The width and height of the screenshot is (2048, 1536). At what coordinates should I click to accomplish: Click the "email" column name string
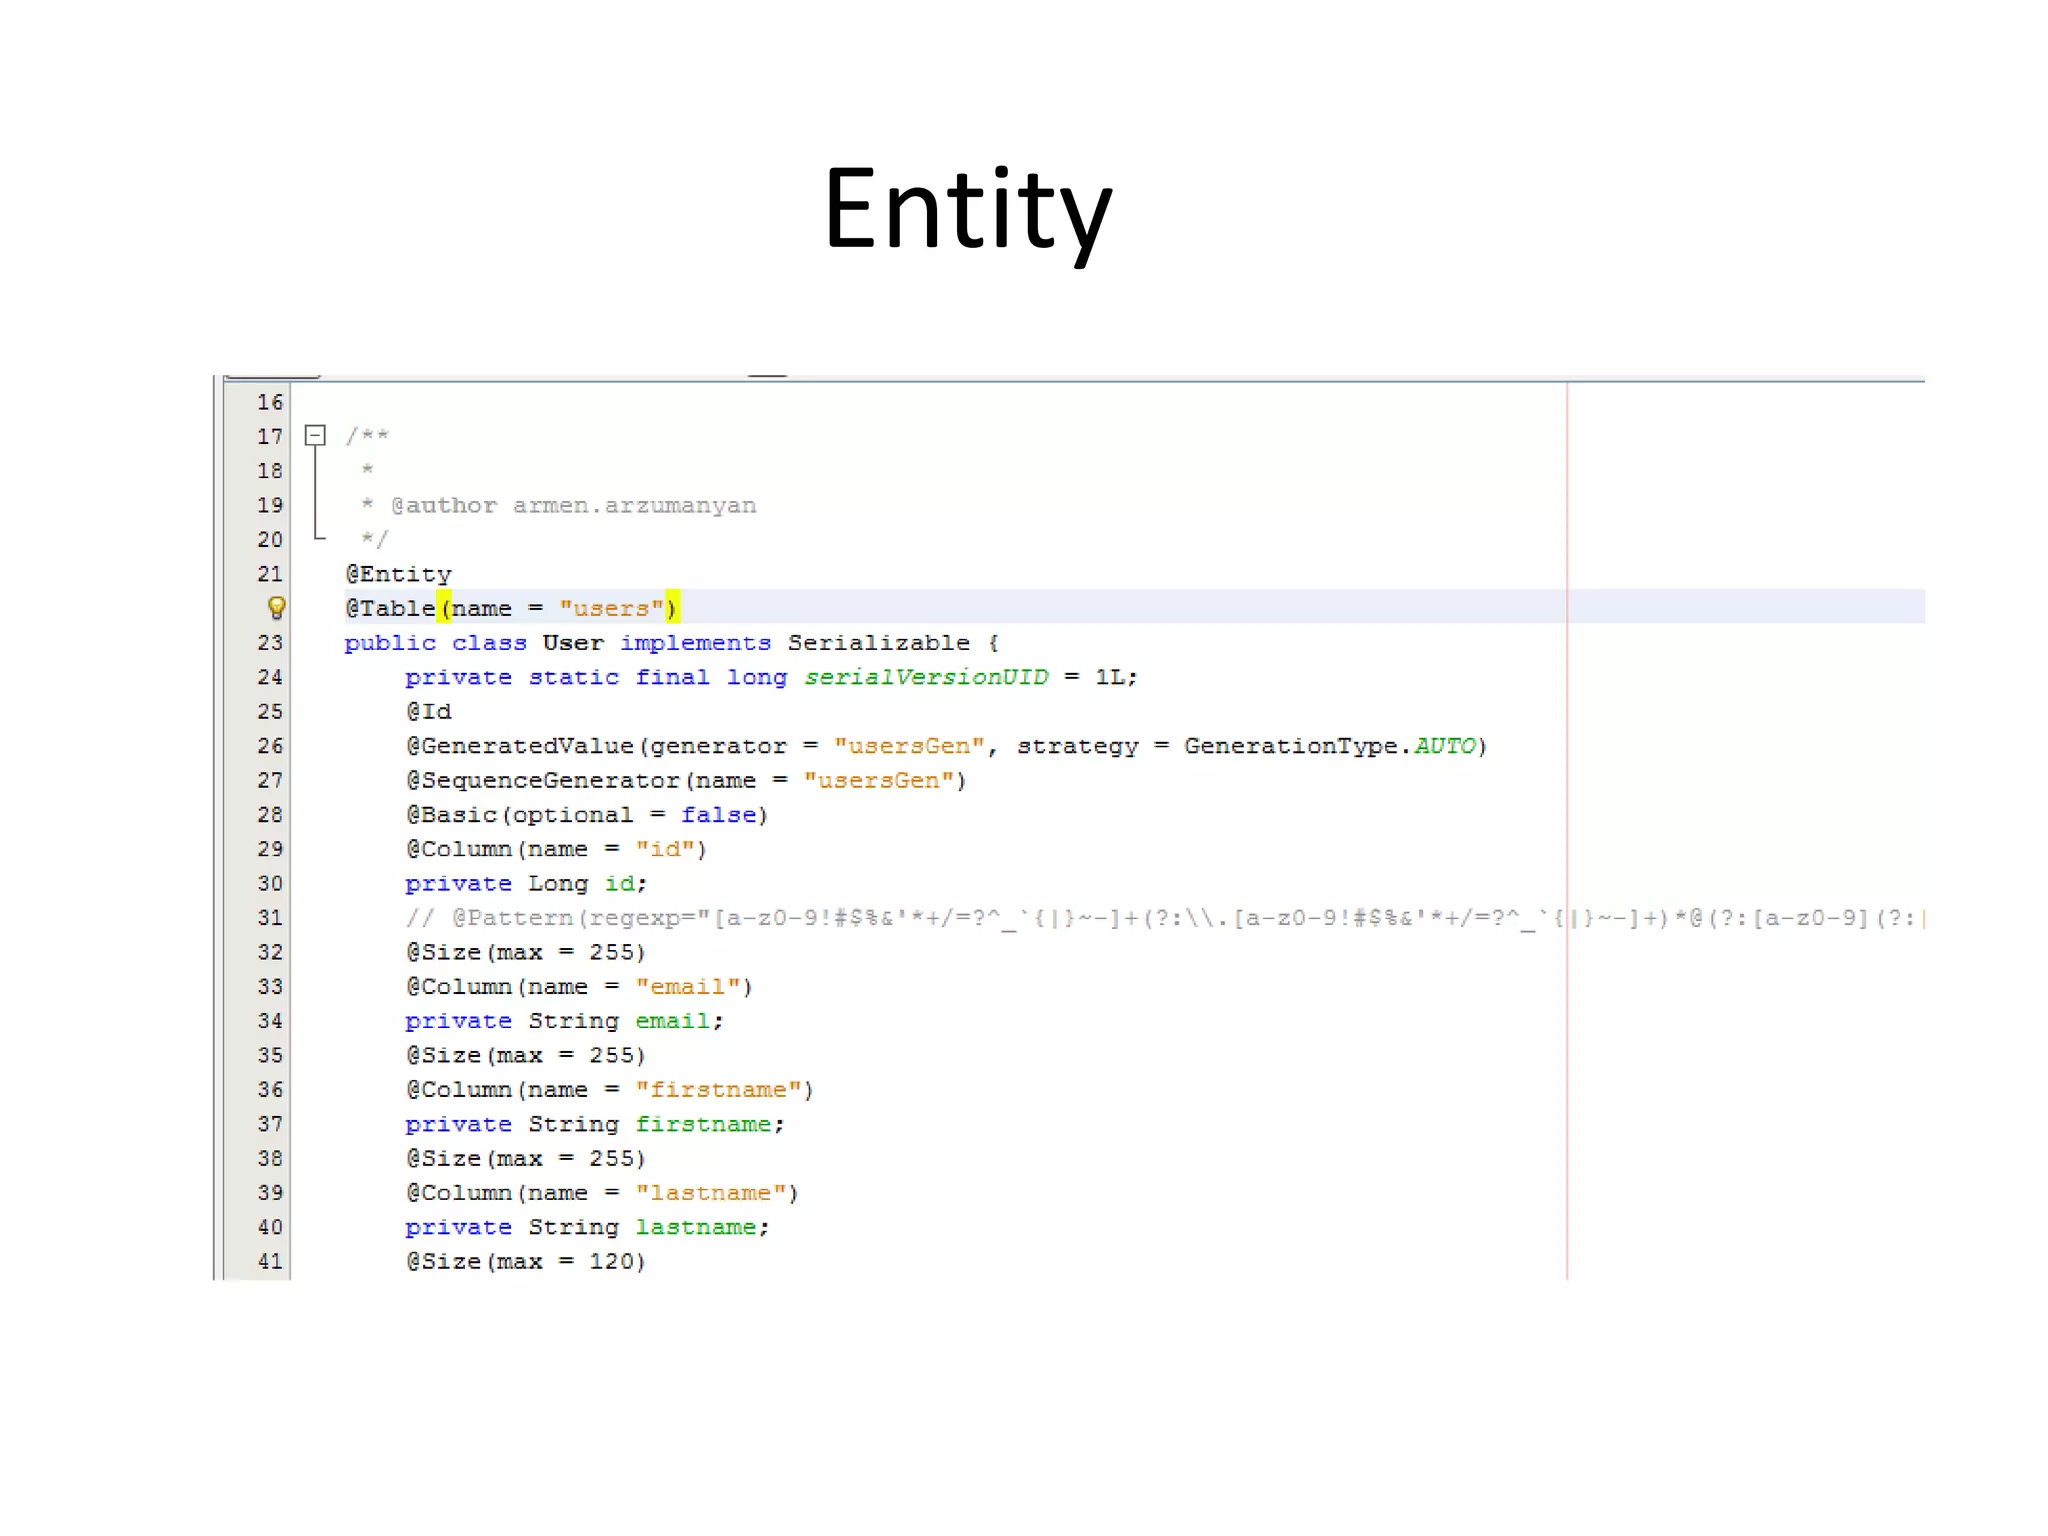point(688,986)
